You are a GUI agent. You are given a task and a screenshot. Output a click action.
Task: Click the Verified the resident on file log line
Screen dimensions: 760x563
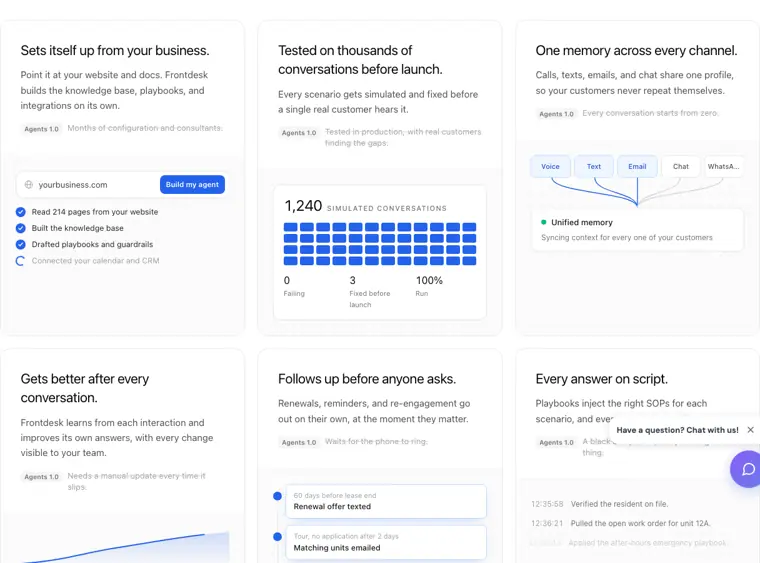click(x=619, y=504)
